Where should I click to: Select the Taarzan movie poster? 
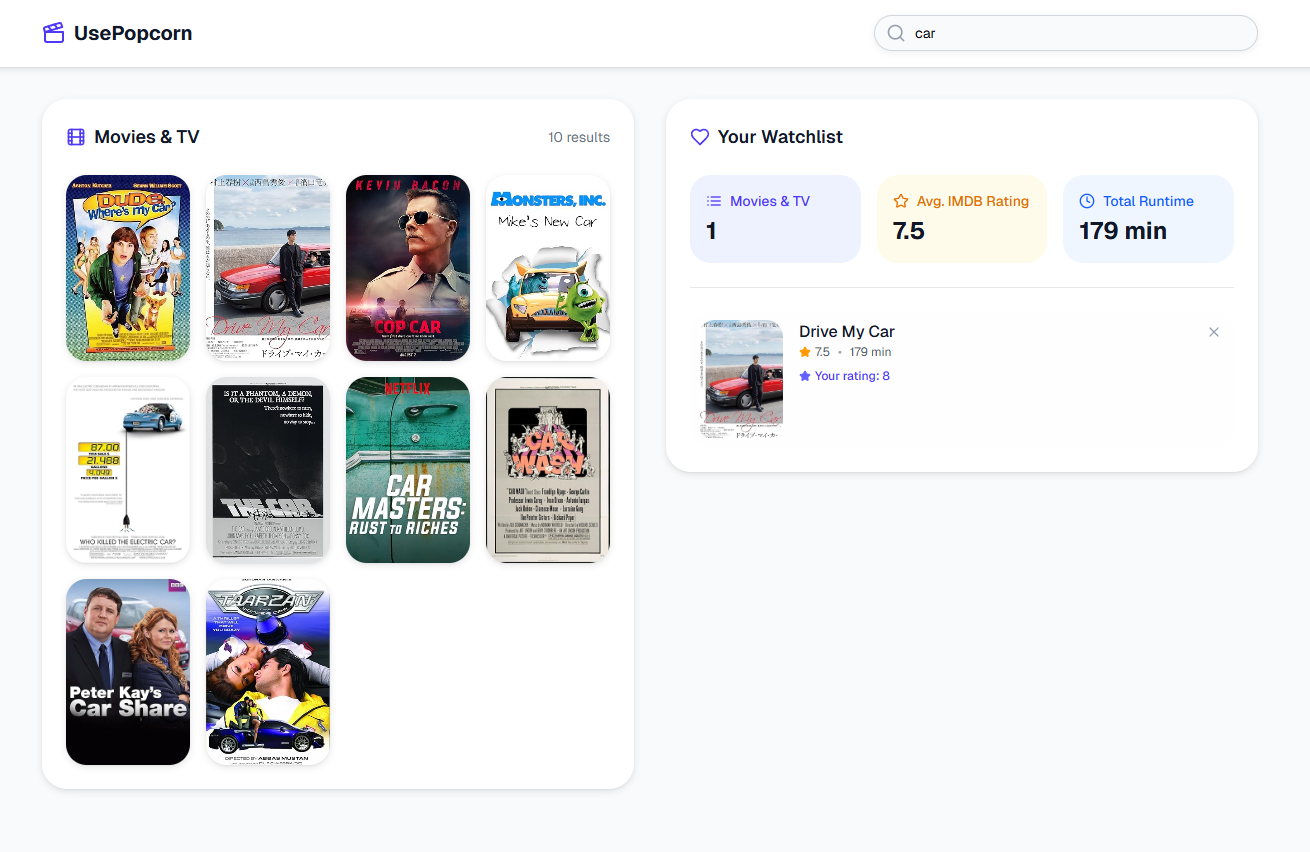(x=268, y=672)
